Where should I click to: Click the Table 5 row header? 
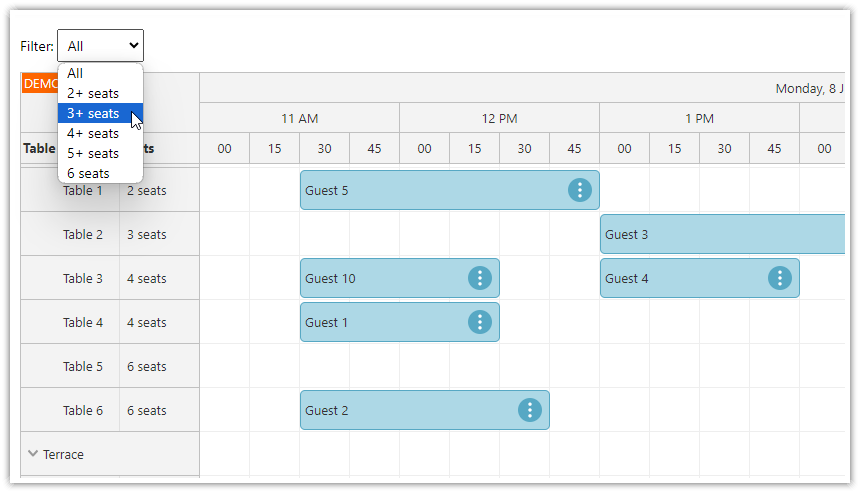point(82,366)
